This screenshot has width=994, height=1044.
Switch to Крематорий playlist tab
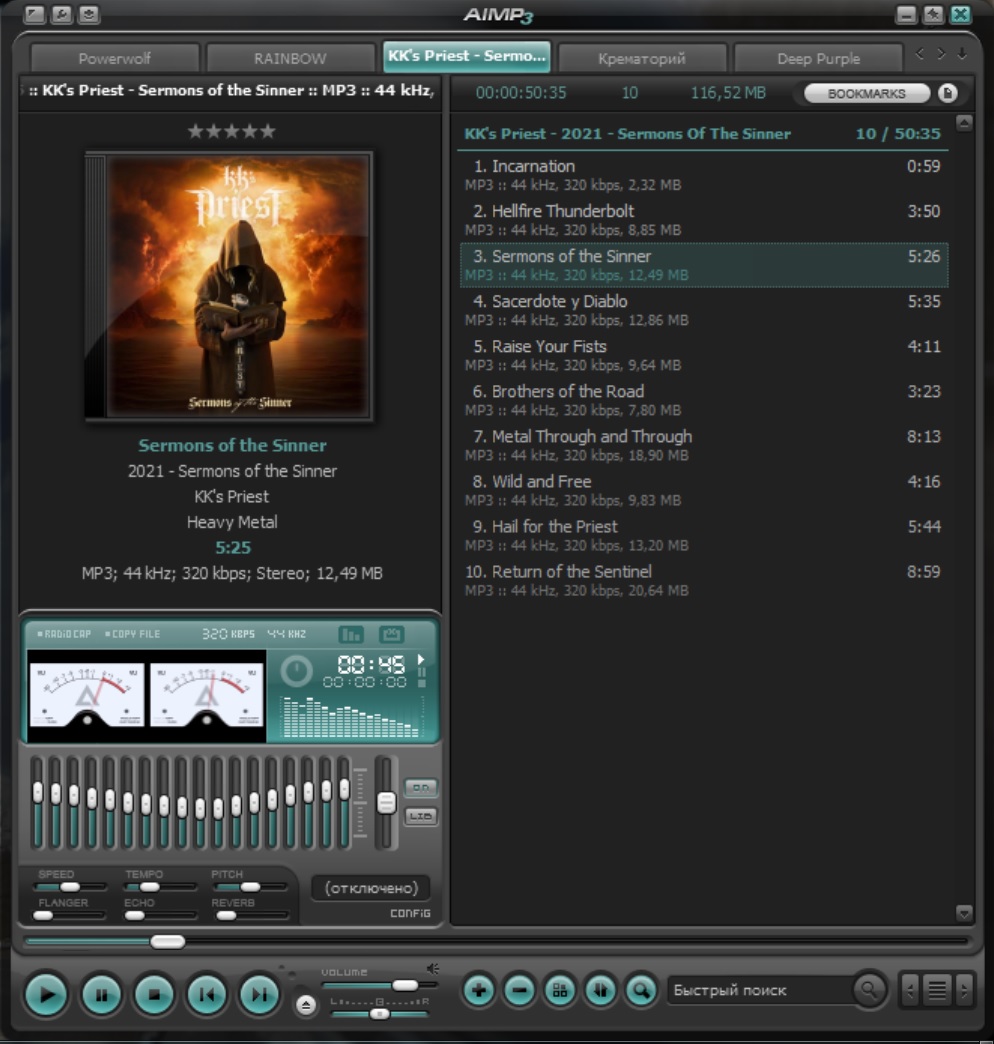(642, 59)
